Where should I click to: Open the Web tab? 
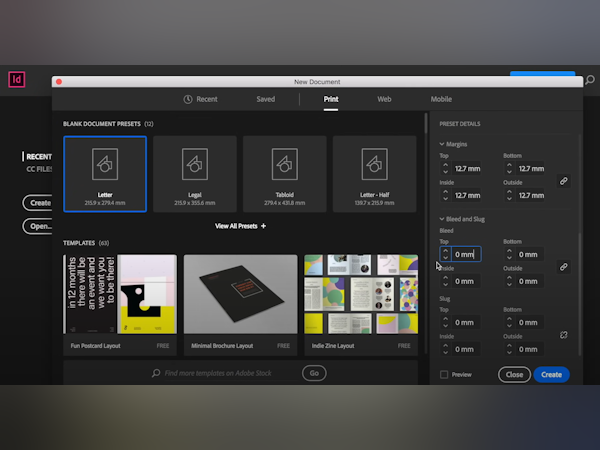[384, 99]
